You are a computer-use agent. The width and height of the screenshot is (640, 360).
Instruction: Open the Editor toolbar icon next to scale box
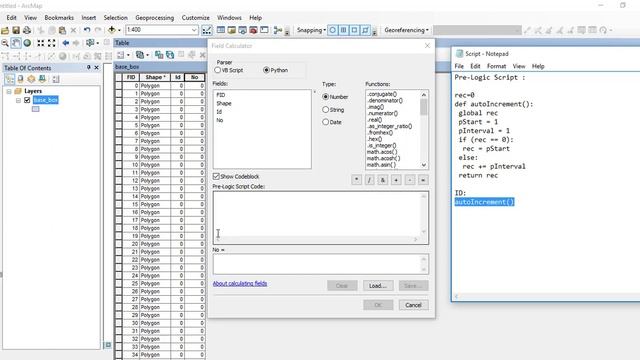click(x=207, y=30)
